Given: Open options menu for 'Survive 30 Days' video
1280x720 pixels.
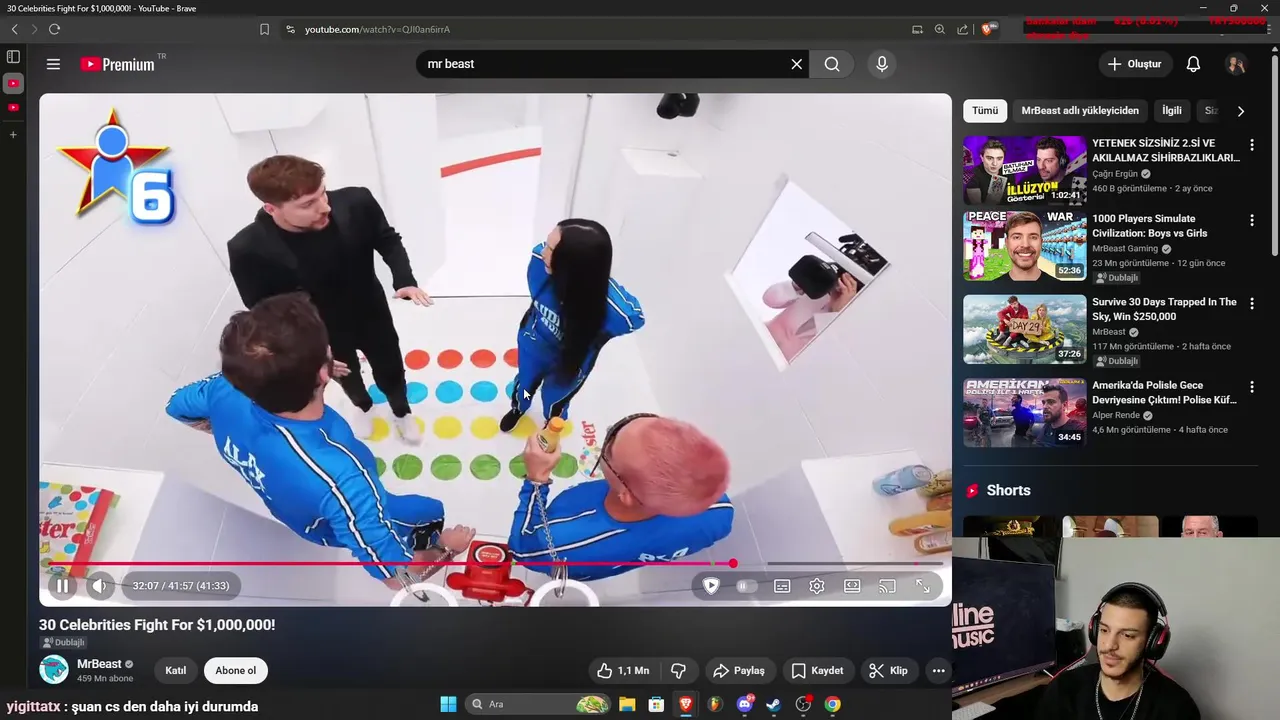Looking at the screenshot, I should [x=1251, y=303].
